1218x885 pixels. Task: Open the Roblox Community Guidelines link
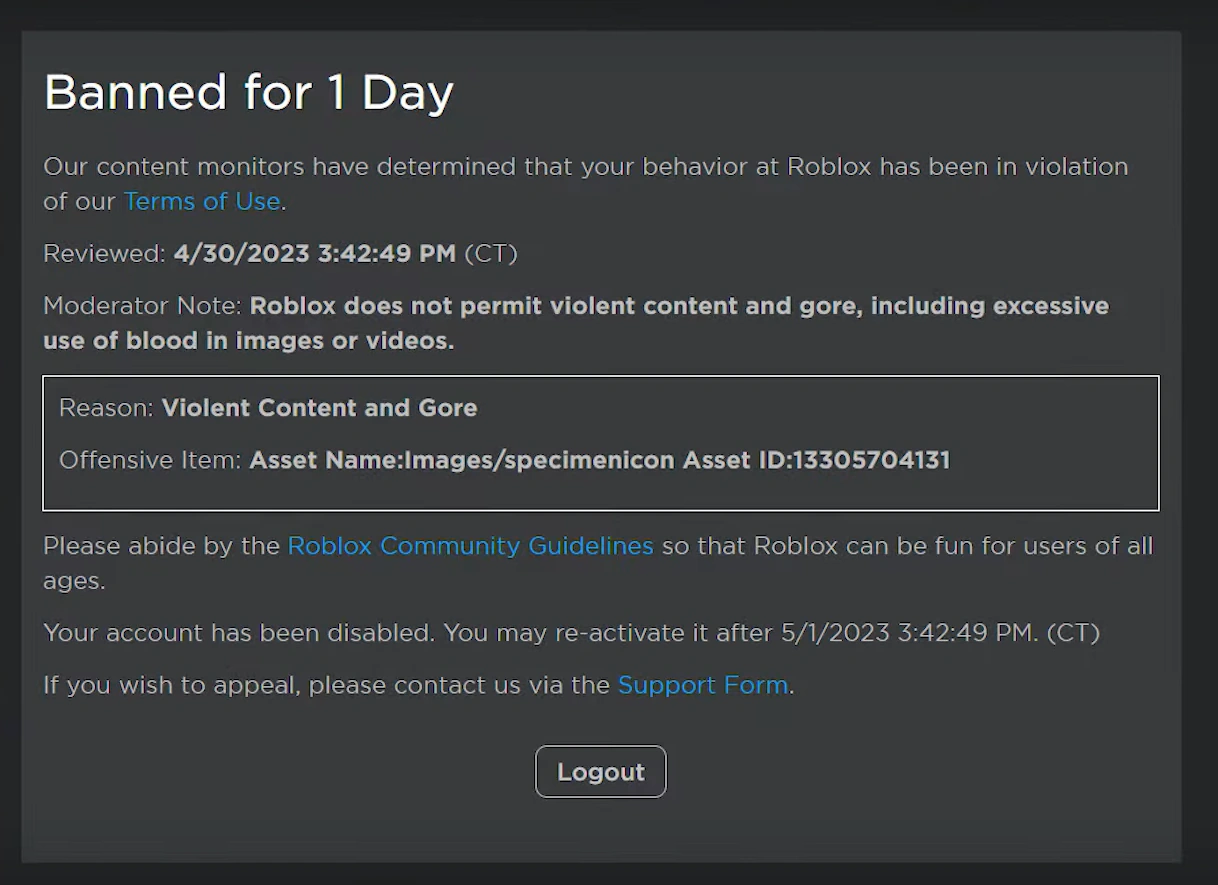click(470, 546)
